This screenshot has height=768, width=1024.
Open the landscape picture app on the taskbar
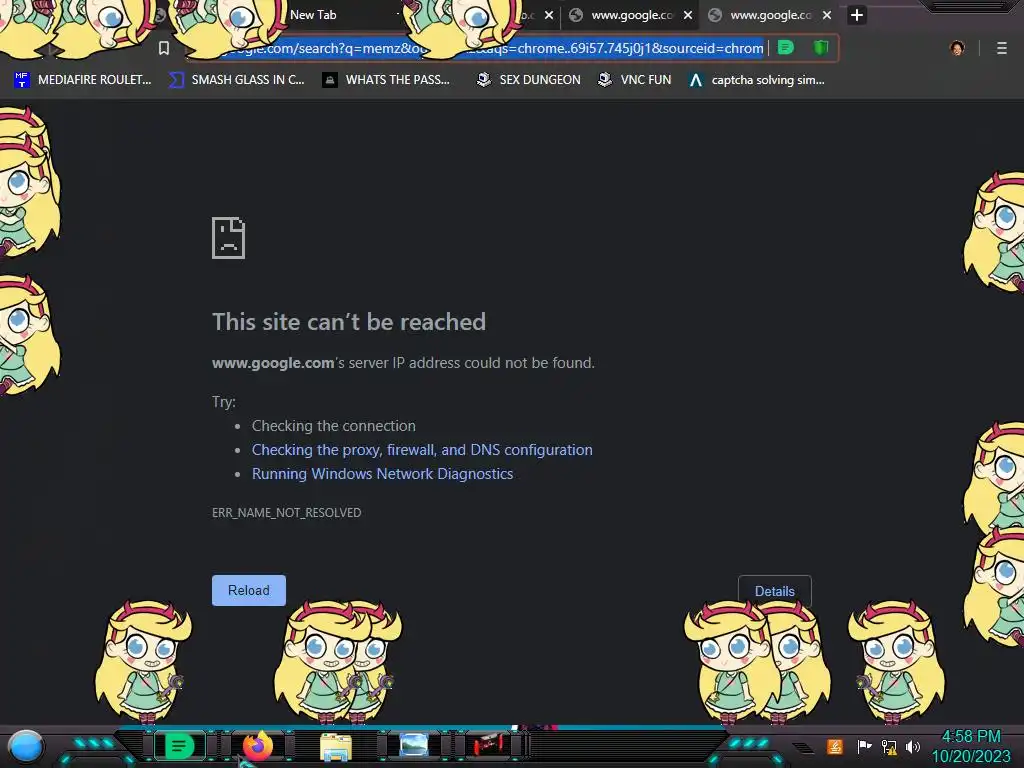(x=413, y=745)
